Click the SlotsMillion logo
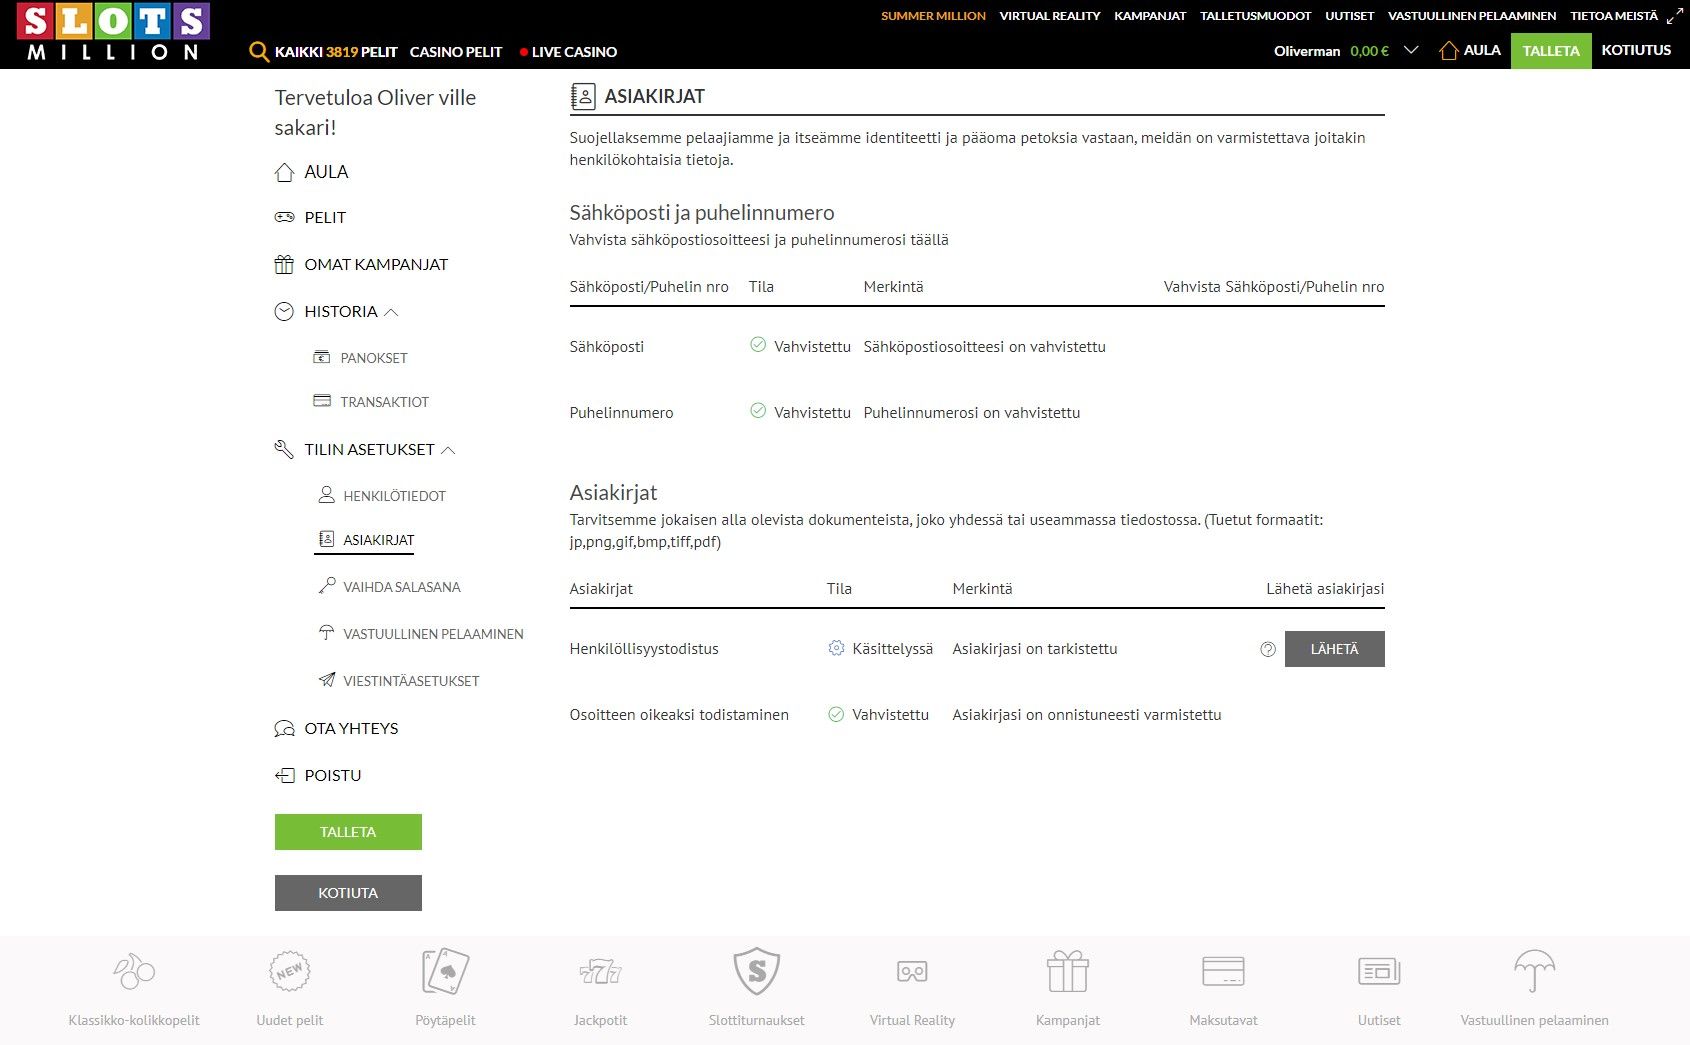Image resolution: width=1690 pixels, height=1045 pixels. 113,33
